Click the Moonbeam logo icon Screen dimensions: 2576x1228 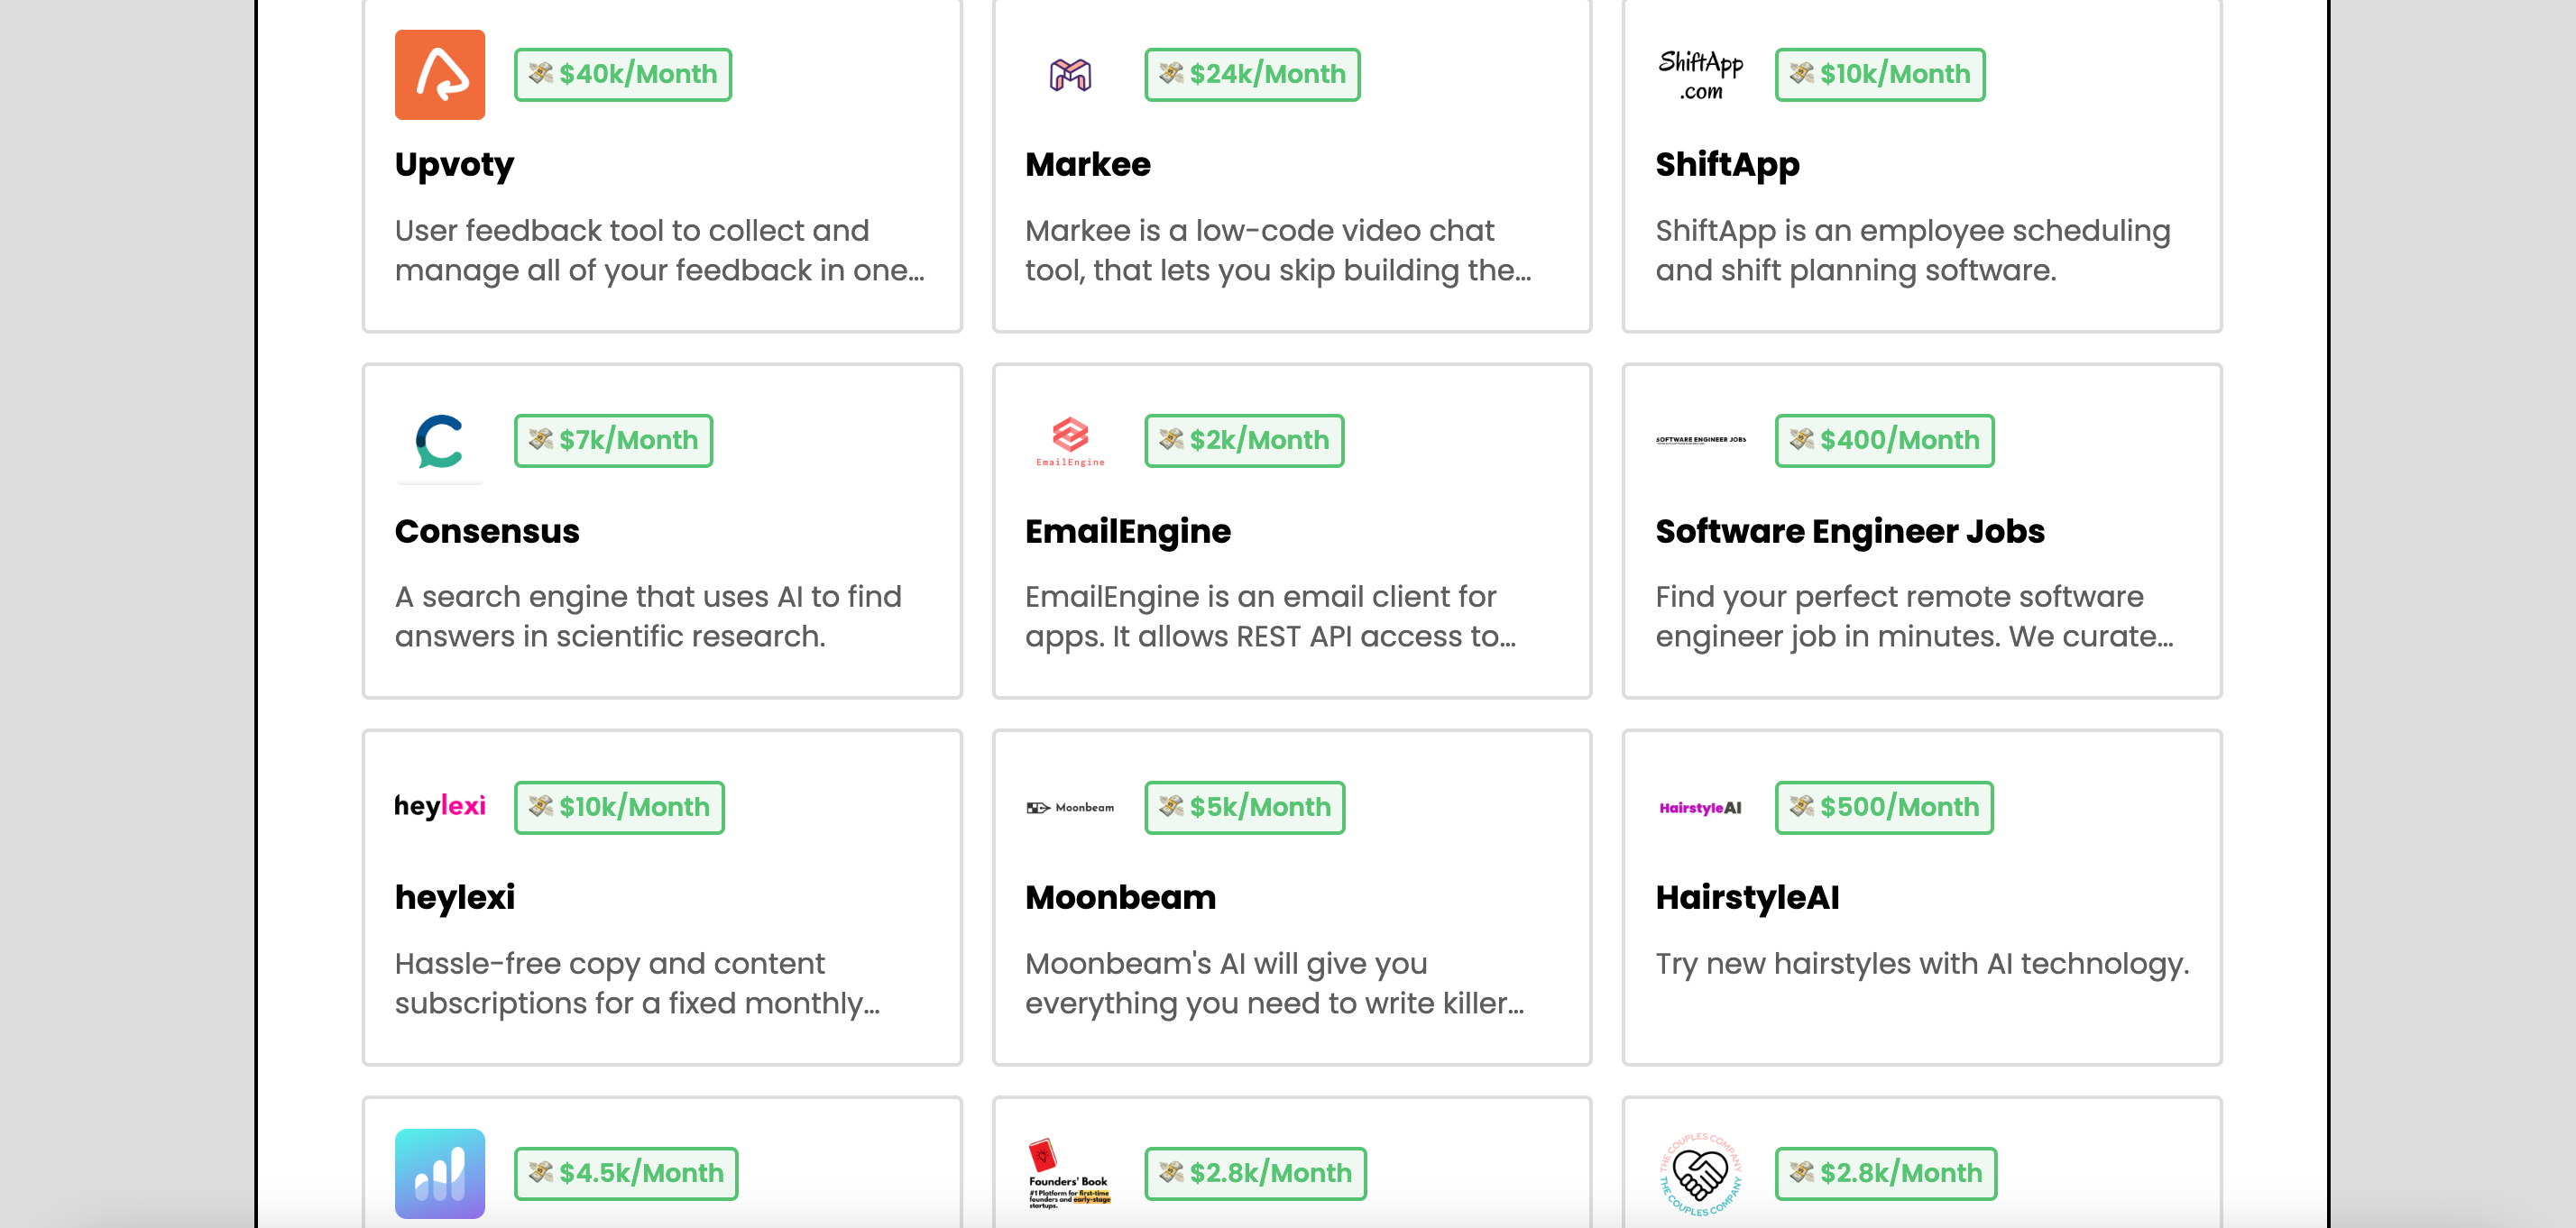1069,807
